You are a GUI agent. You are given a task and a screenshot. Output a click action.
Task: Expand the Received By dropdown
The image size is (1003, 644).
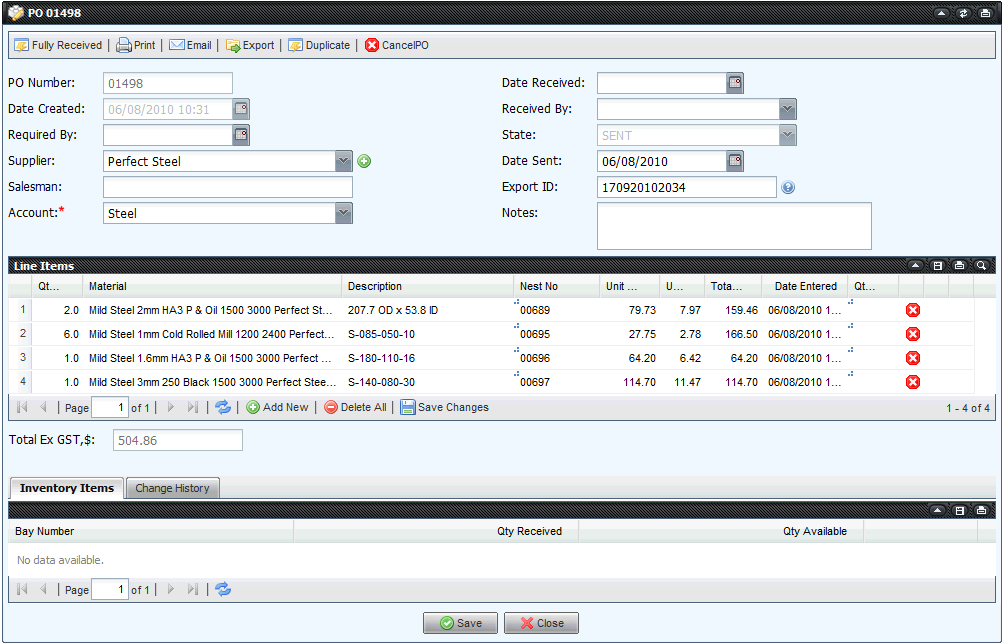coord(788,109)
